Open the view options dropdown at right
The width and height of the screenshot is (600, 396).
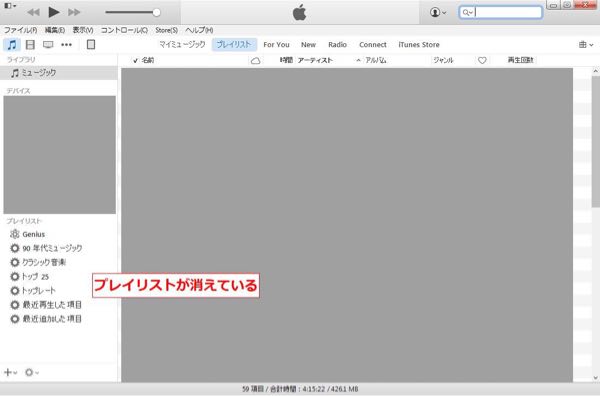586,45
